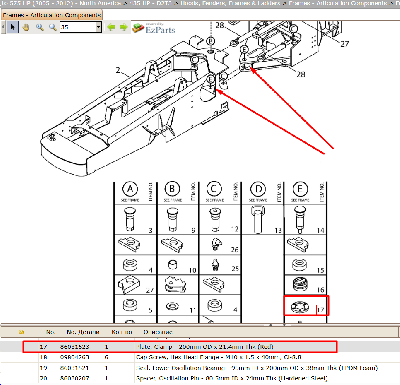Go forward with green right arrow
Screen dimensions: 400x385
[x=124, y=27]
